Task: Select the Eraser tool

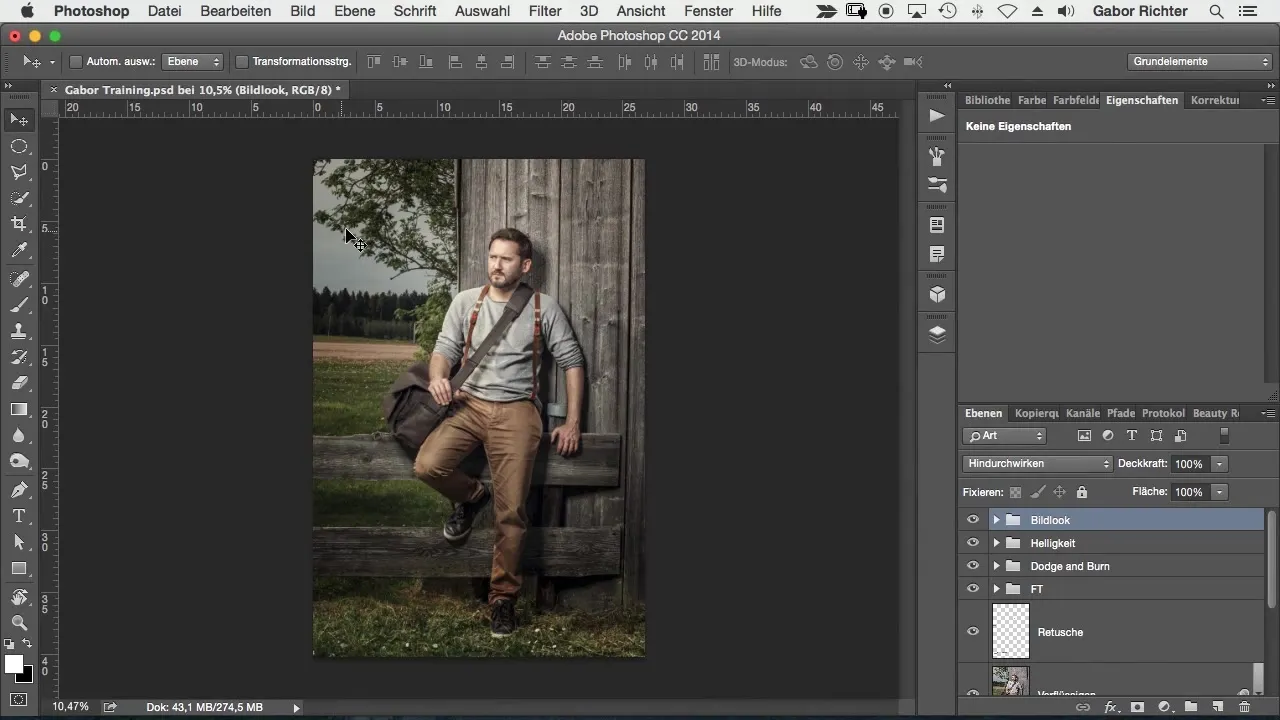Action: pyautogui.click(x=19, y=383)
